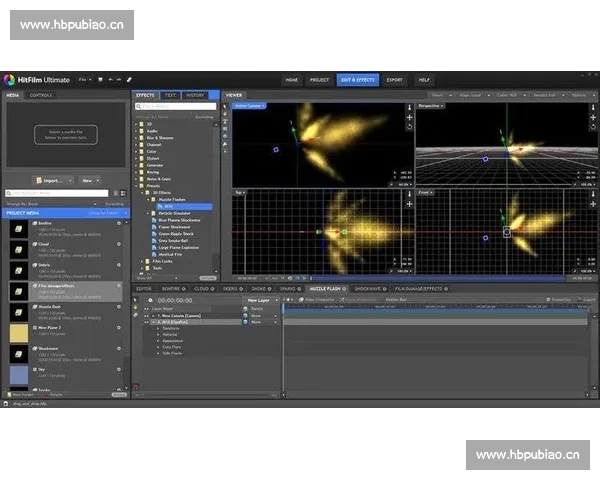Image resolution: width=600 pixels, height=480 pixels.
Task: Switch media panel to grid view icon
Action: pos(121,193)
